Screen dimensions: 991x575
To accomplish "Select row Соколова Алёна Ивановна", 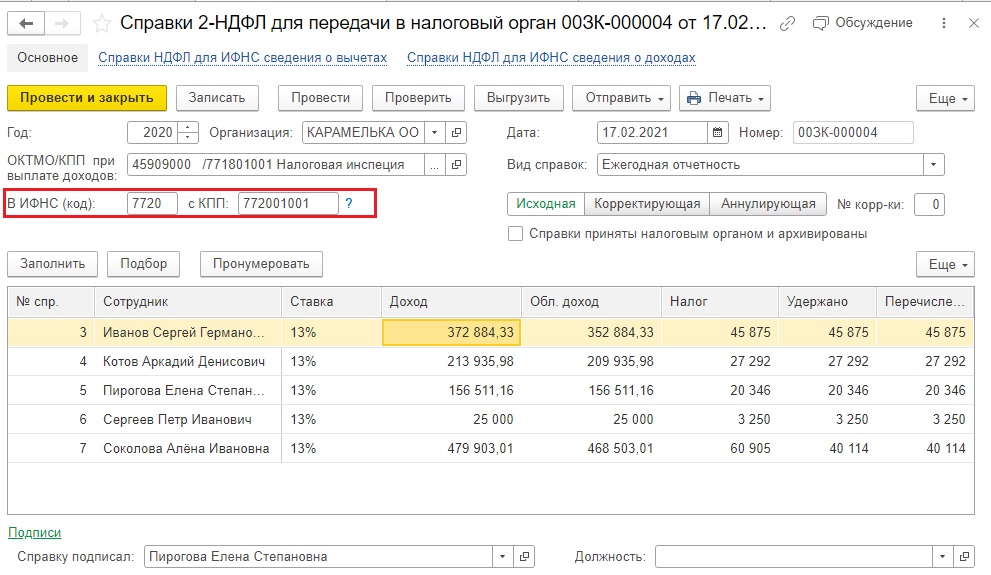I will click(490, 449).
